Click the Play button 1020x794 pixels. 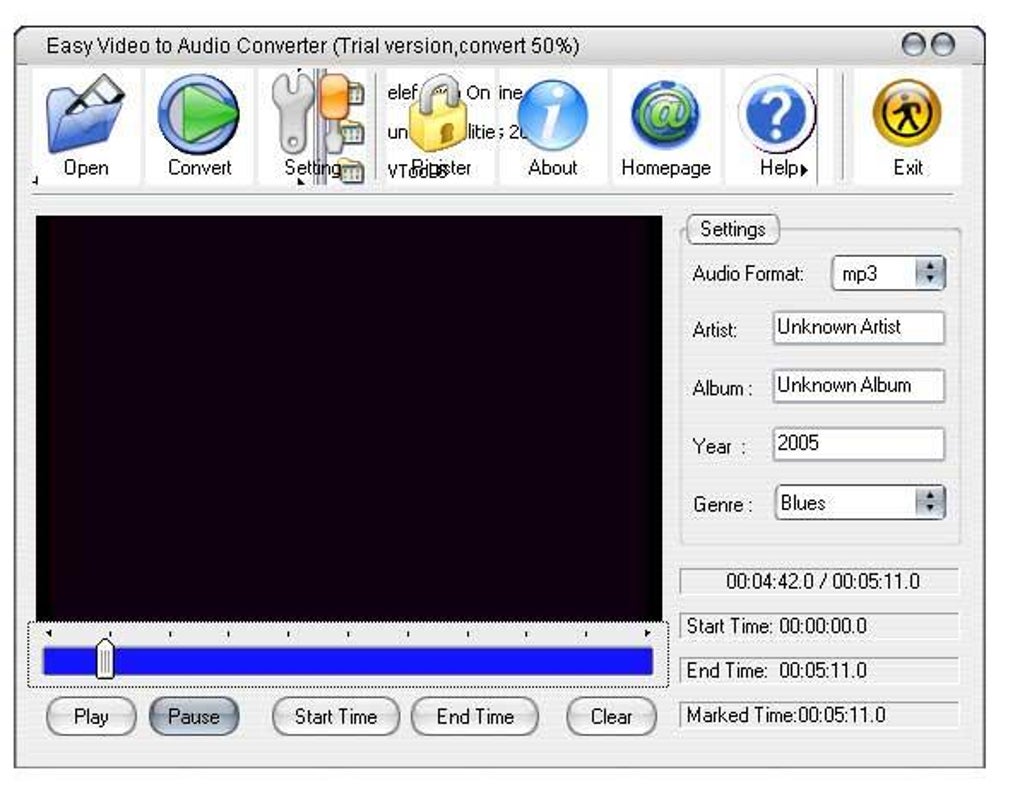pyautogui.click(x=91, y=717)
